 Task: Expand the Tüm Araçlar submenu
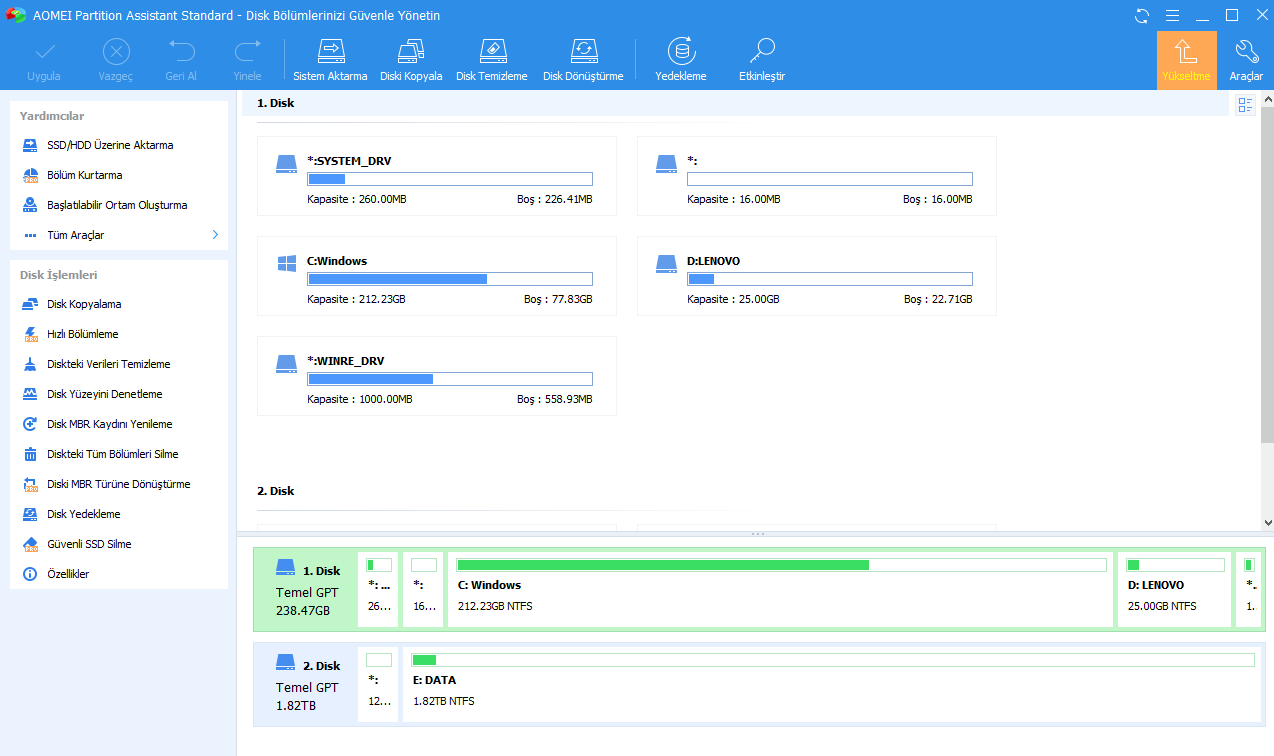(215, 235)
